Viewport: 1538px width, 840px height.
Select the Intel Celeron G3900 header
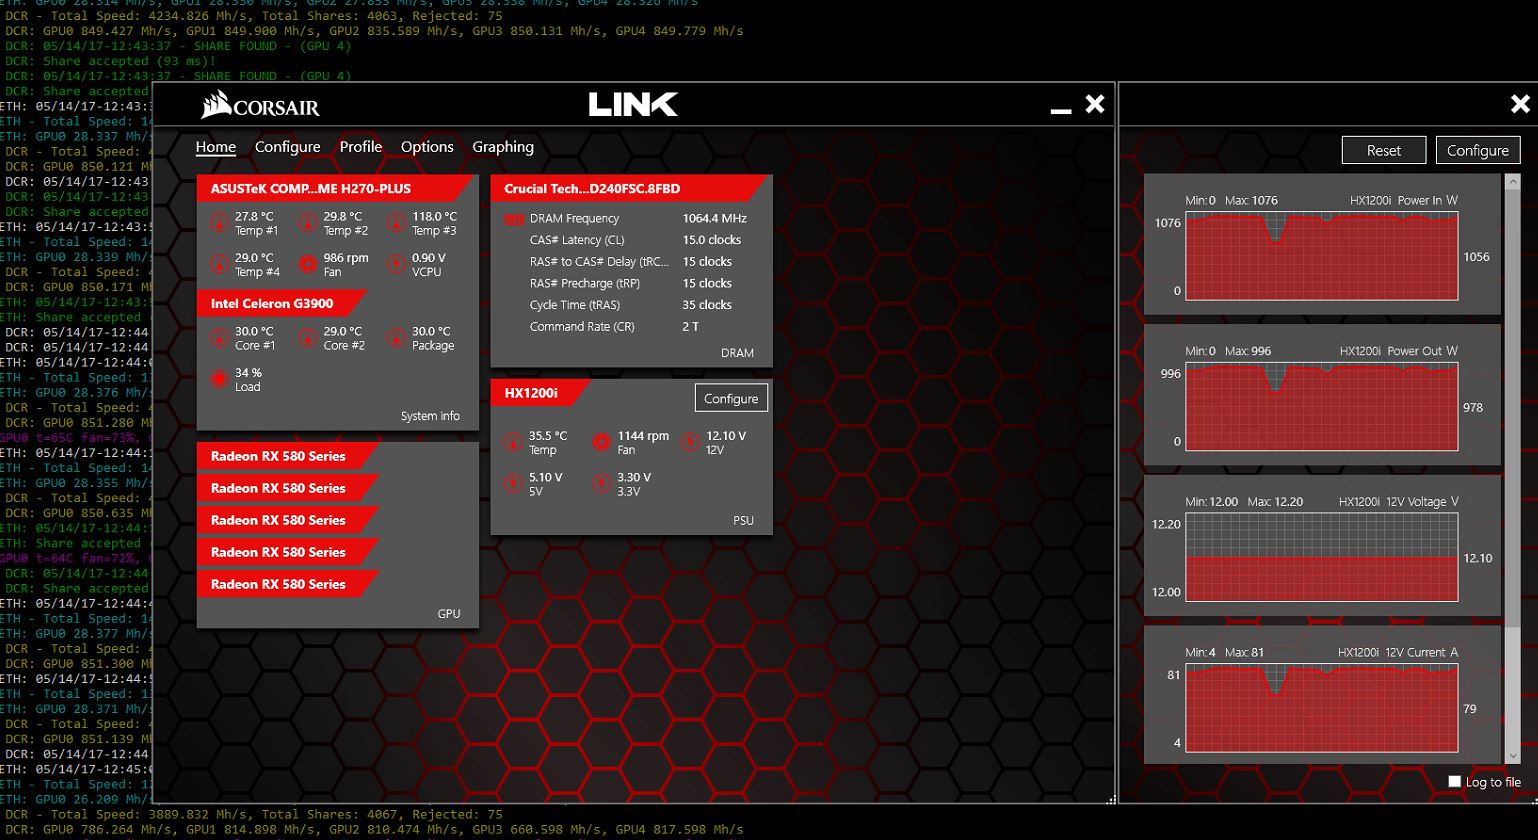coord(282,303)
